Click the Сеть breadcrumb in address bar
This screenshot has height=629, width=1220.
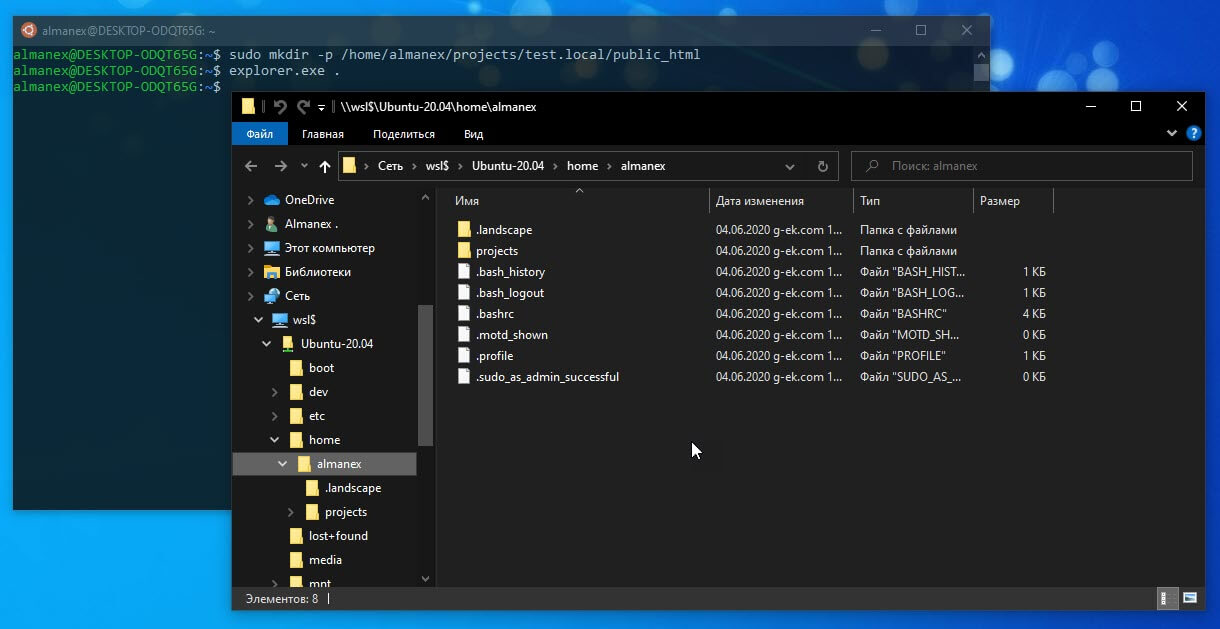tap(390, 166)
